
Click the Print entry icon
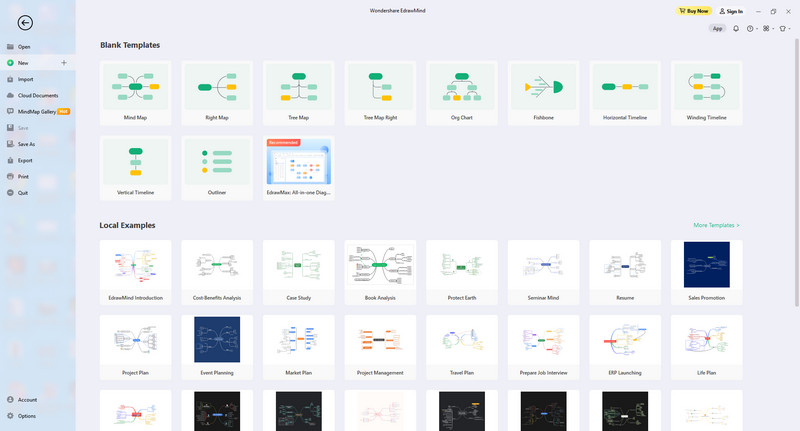pyautogui.click(x=10, y=176)
